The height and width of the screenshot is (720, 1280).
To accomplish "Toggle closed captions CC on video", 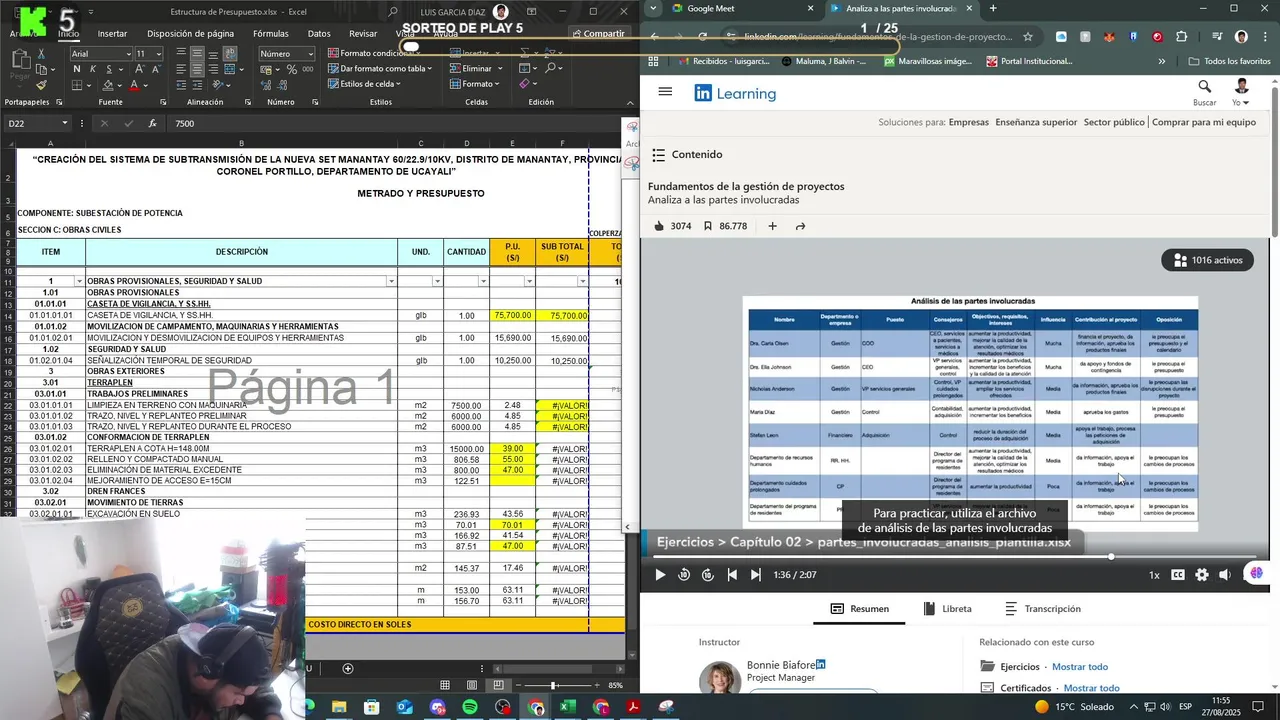I will pyautogui.click(x=1178, y=575).
